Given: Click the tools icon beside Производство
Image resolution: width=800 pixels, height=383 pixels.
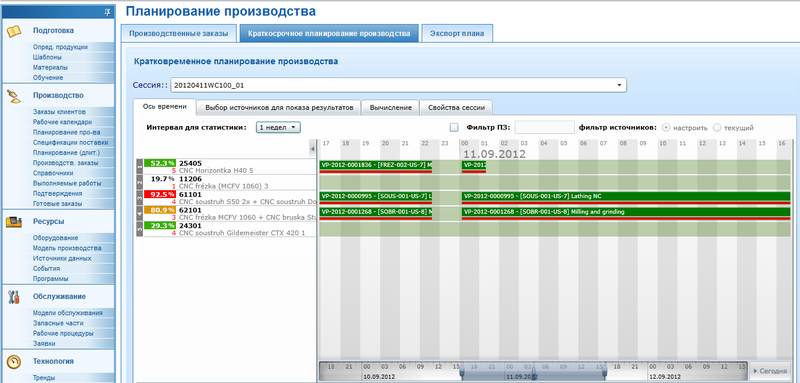Looking at the screenshot, I should pyautogui.click(x=14, y=96).
